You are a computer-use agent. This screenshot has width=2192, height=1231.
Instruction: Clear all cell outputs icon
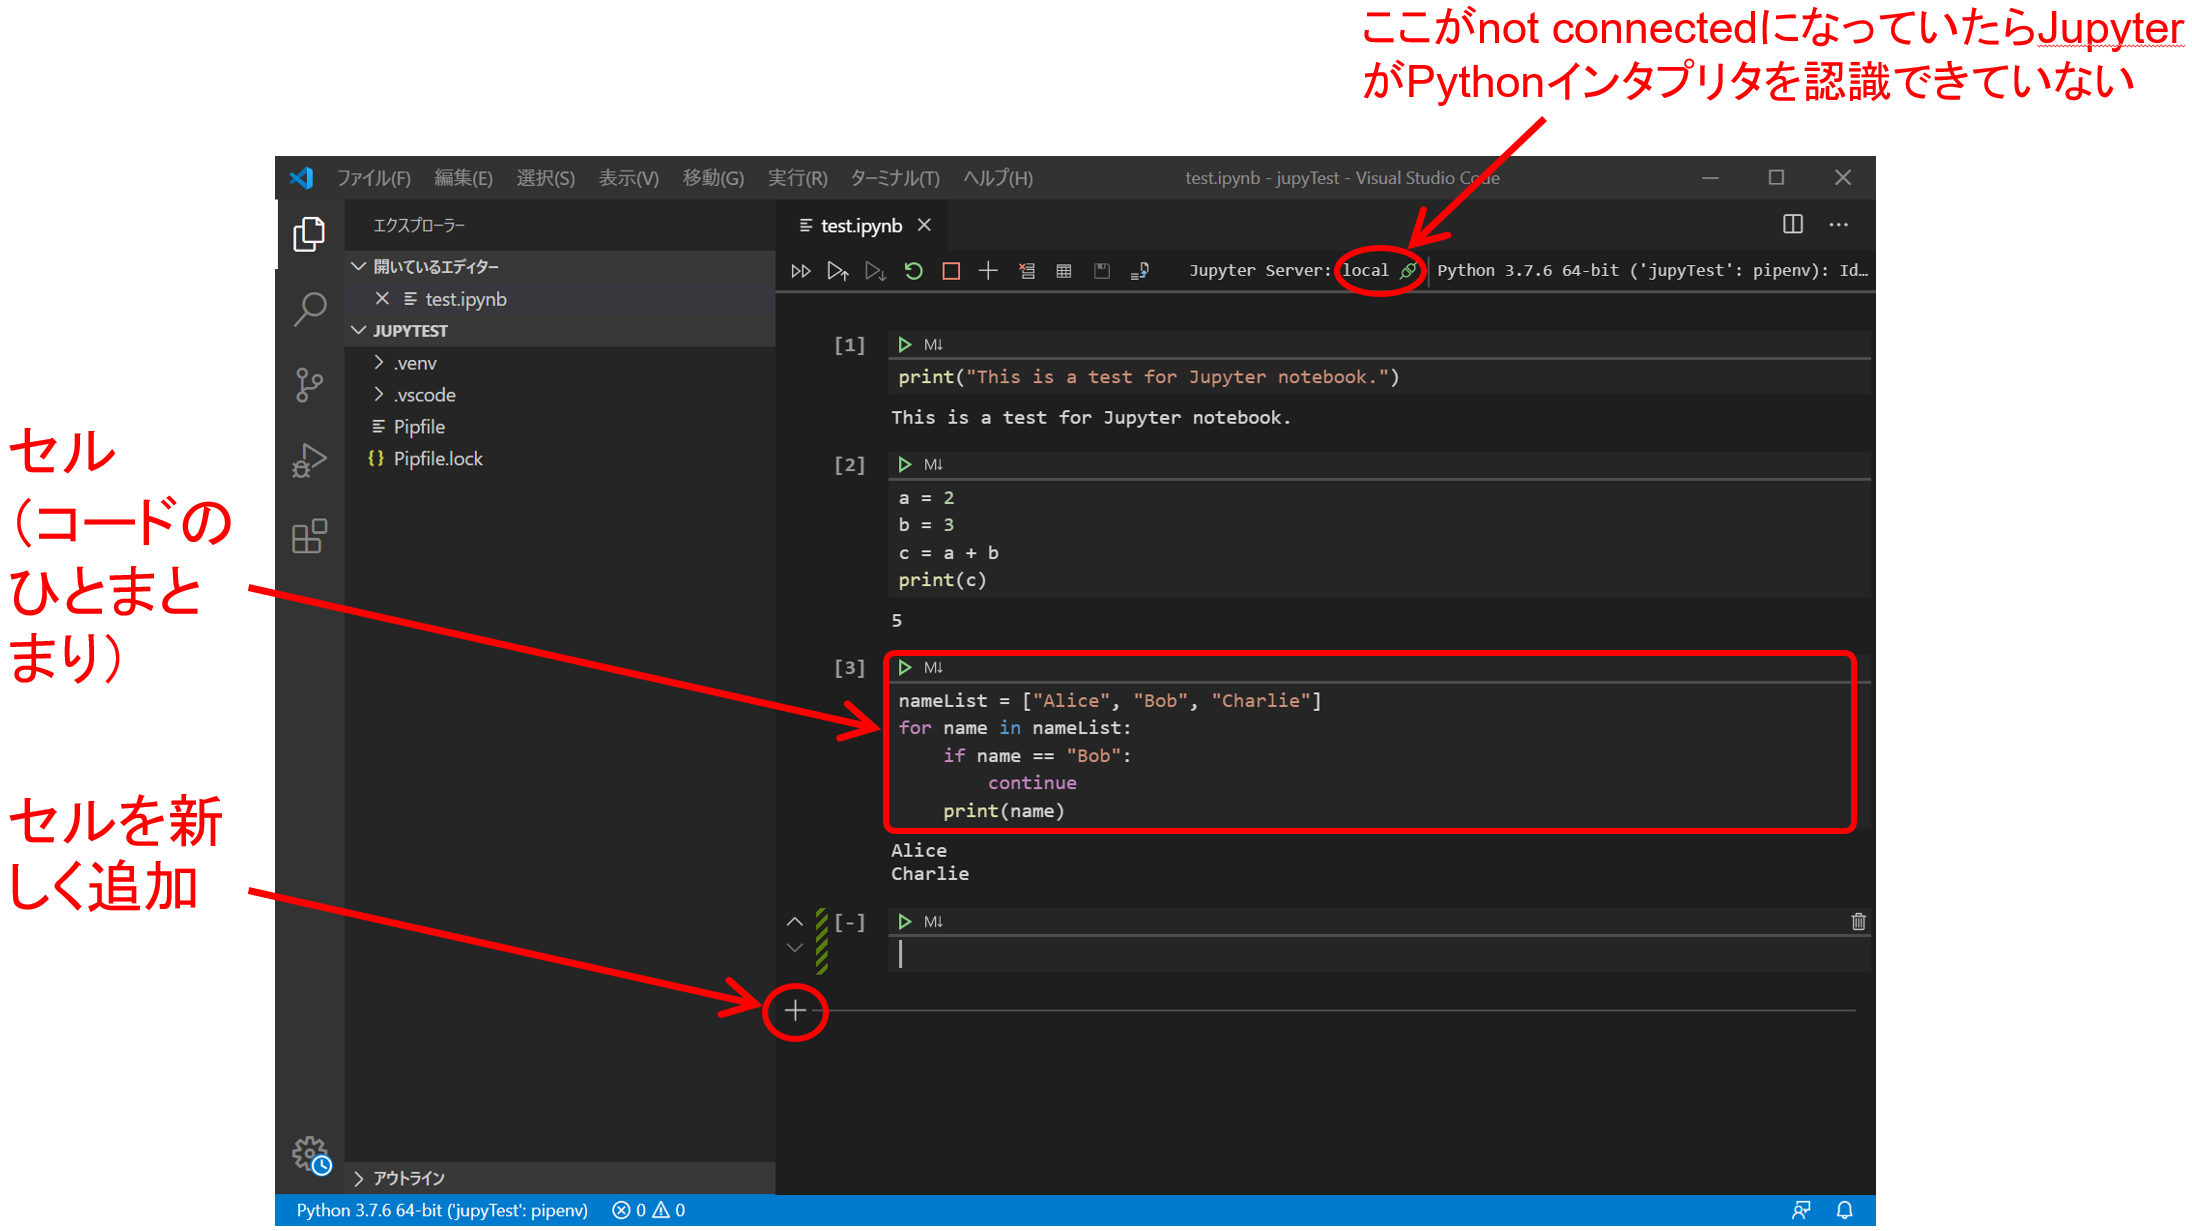1026,271
